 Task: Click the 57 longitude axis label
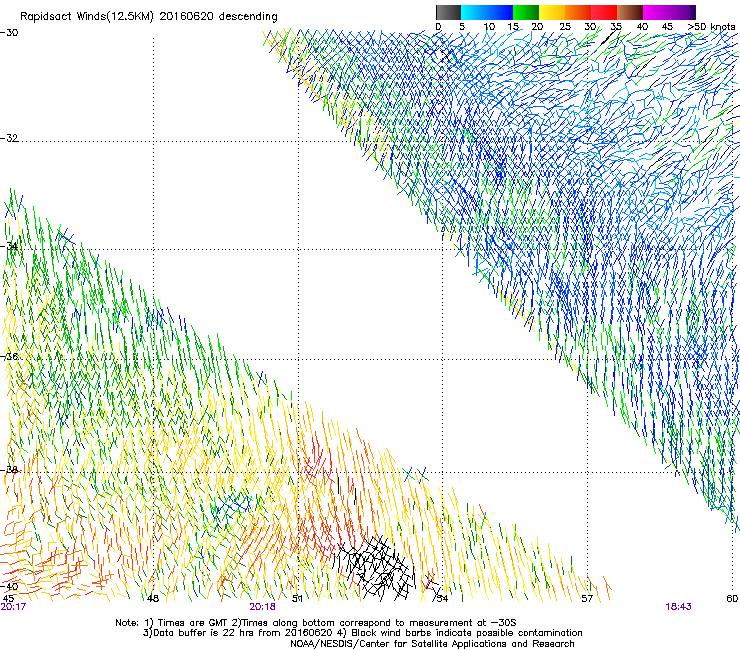[x=587, y=598]
